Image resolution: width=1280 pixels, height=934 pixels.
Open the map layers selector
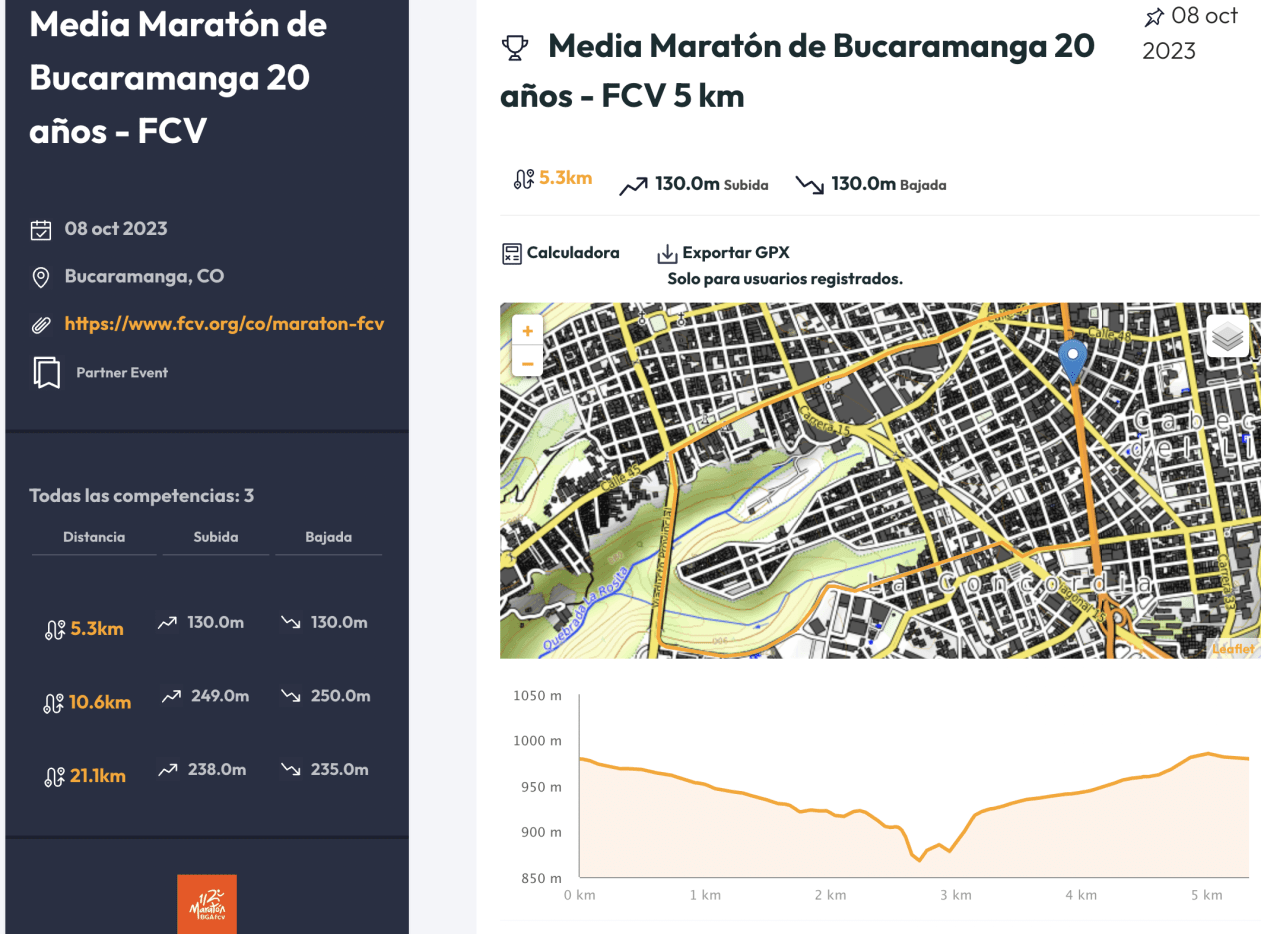coord(1227,337)
